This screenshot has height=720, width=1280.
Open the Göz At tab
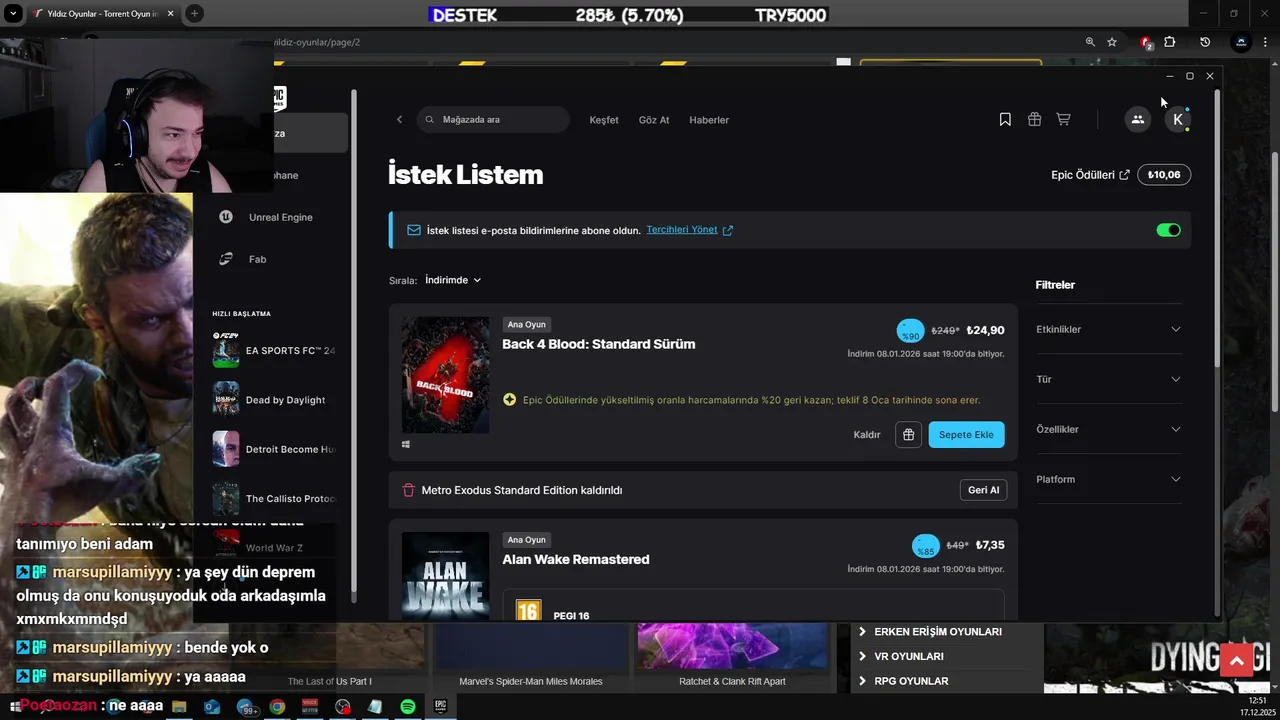tap(654, 120)
